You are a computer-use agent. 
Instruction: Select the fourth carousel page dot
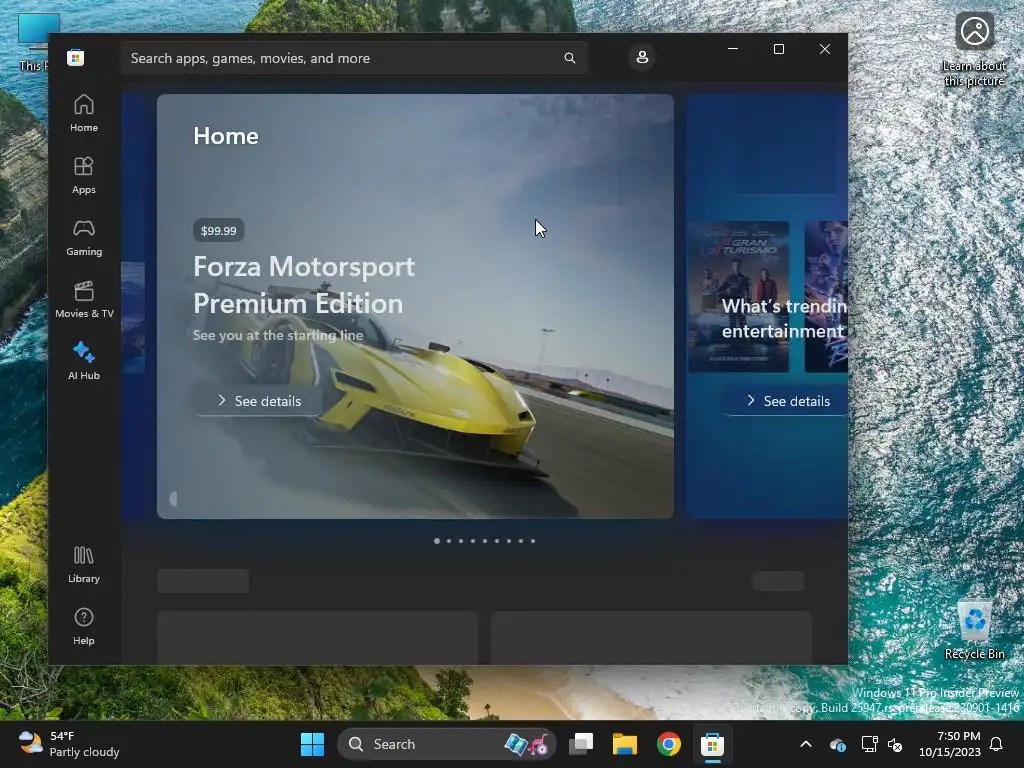click(x=473, y=541)
